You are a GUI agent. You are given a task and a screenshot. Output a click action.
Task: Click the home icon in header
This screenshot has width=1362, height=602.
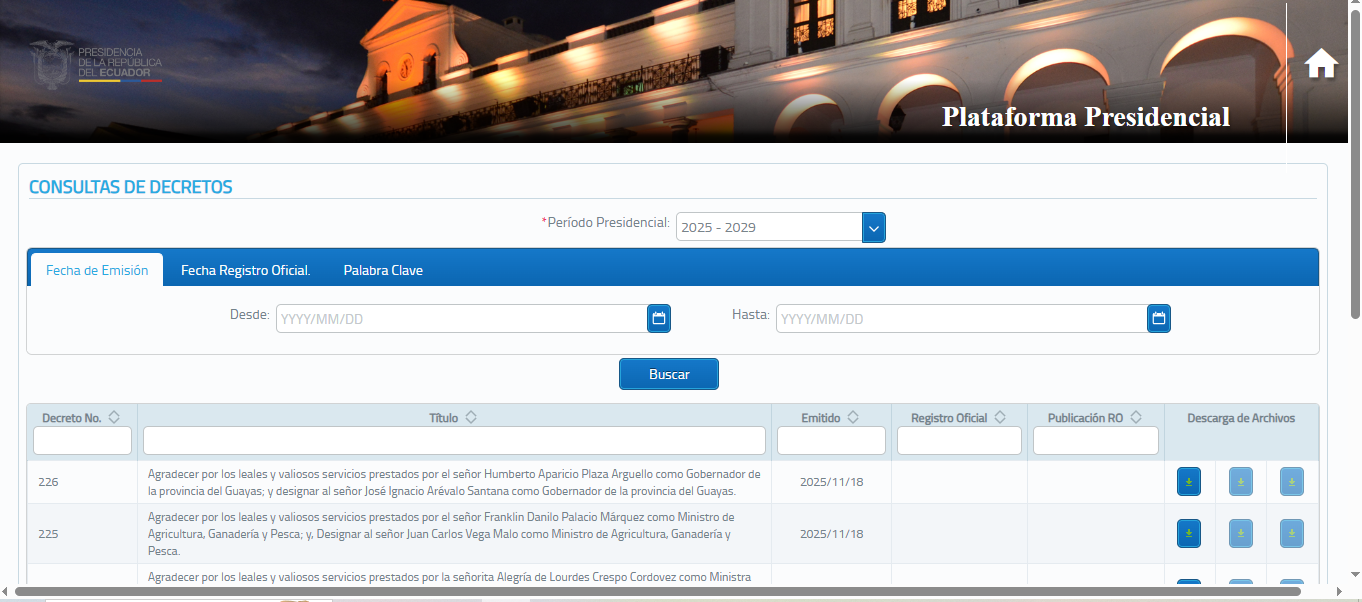1321,64
